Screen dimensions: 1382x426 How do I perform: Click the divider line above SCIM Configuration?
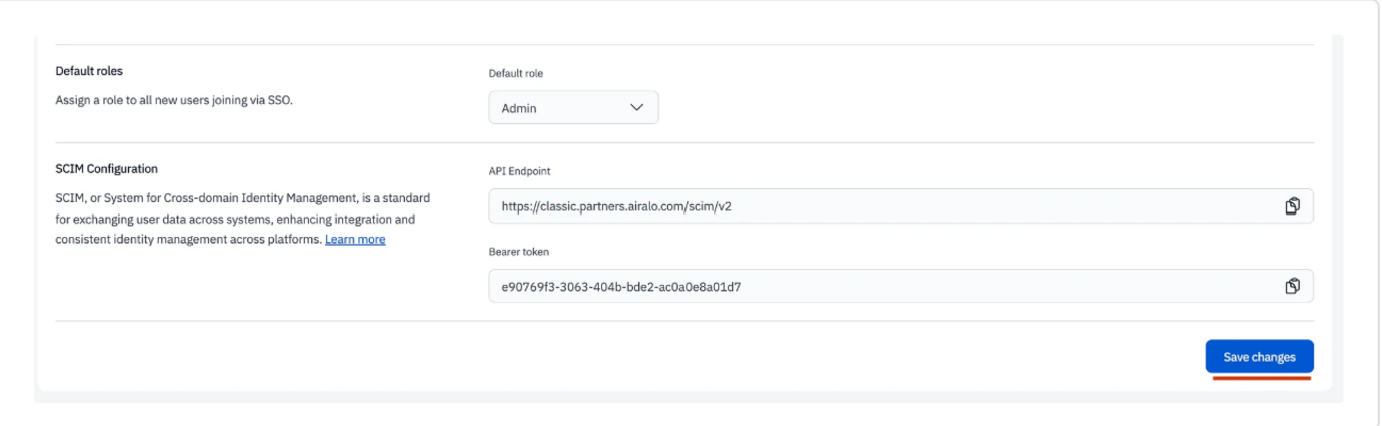(x=684, y=142)
